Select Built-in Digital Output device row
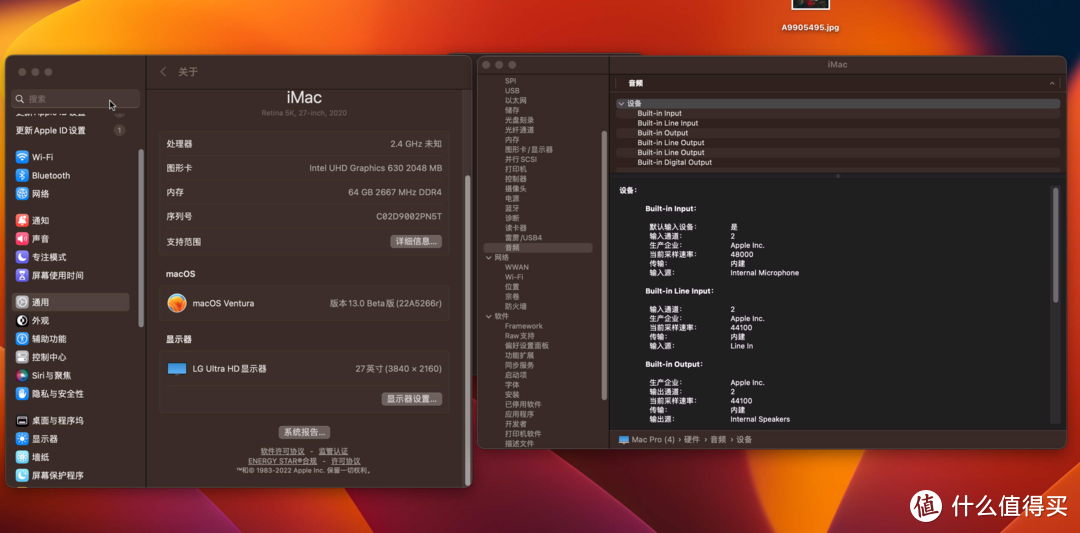The height and width of the screenshot is (533, 1080). (838, 163)
